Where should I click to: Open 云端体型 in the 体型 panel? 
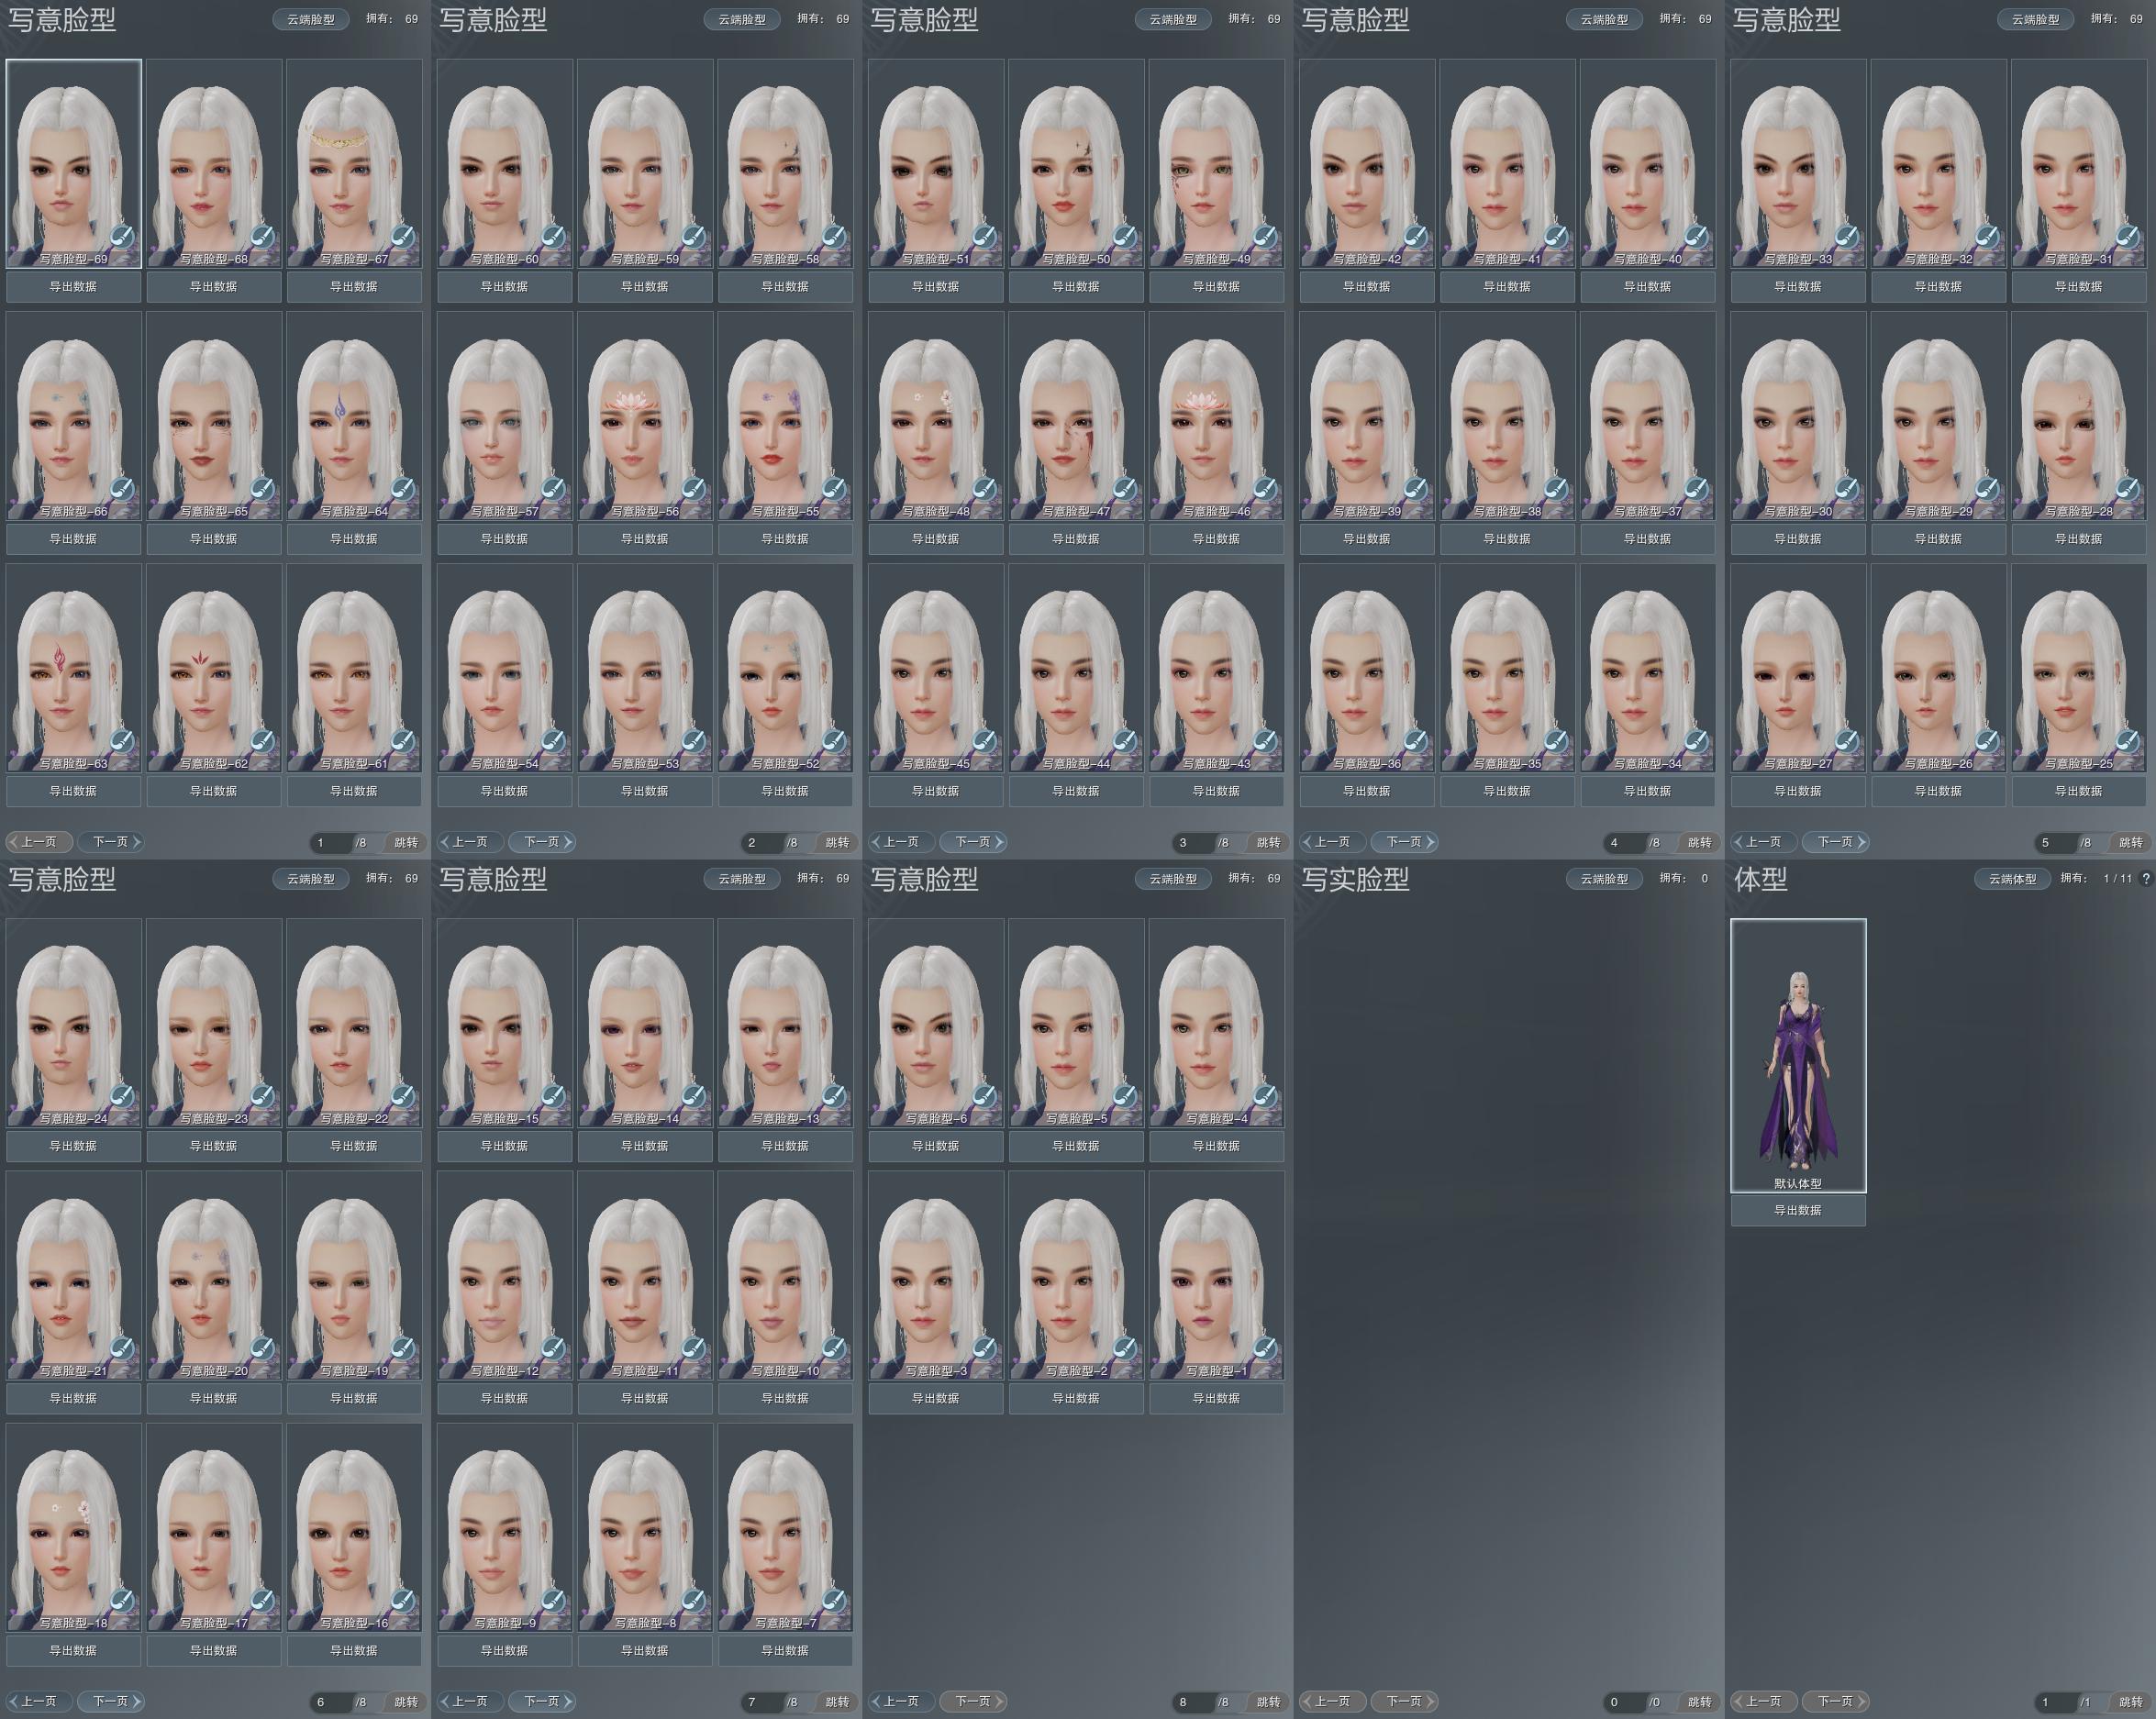coord(2012,879)
